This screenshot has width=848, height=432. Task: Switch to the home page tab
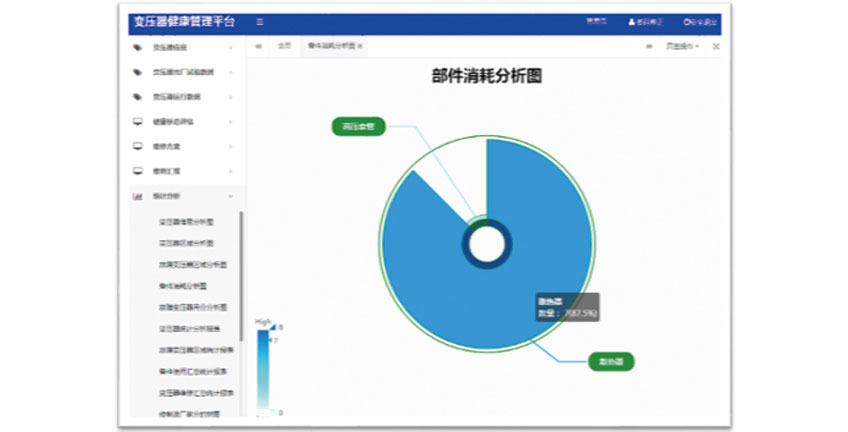pos(284,46)
